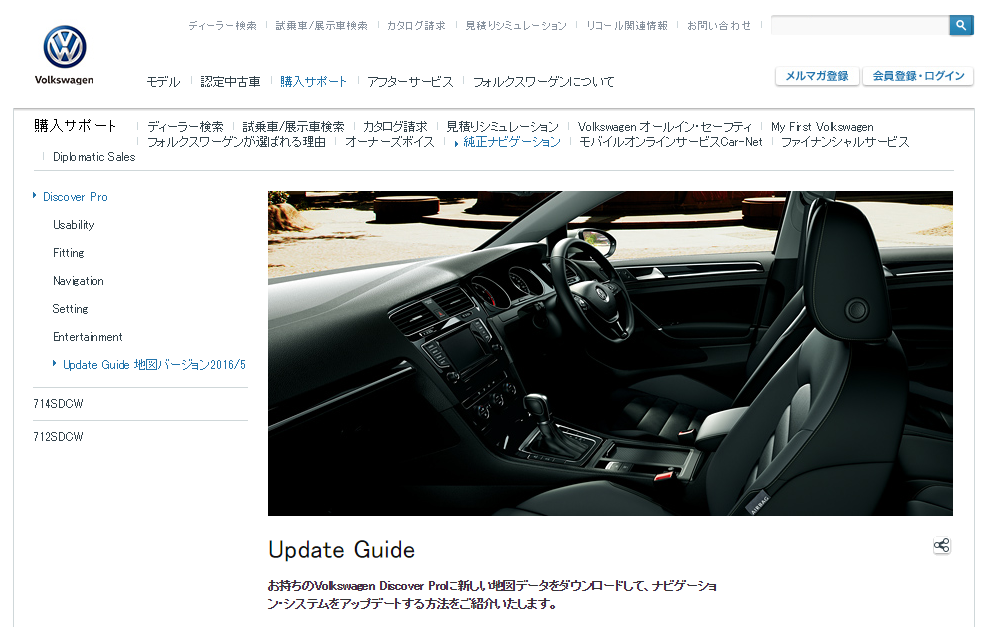Click the share icon beside Update Guide

click(x=942, y=545)
